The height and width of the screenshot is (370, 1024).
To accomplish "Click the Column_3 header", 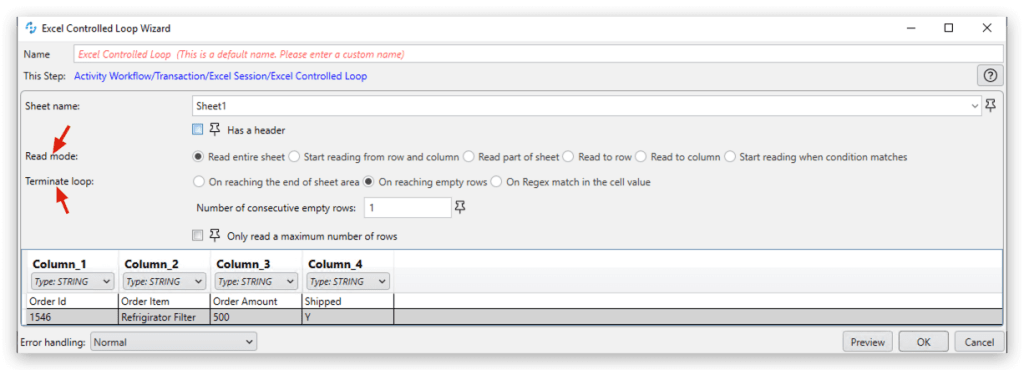I will (243, 264).
